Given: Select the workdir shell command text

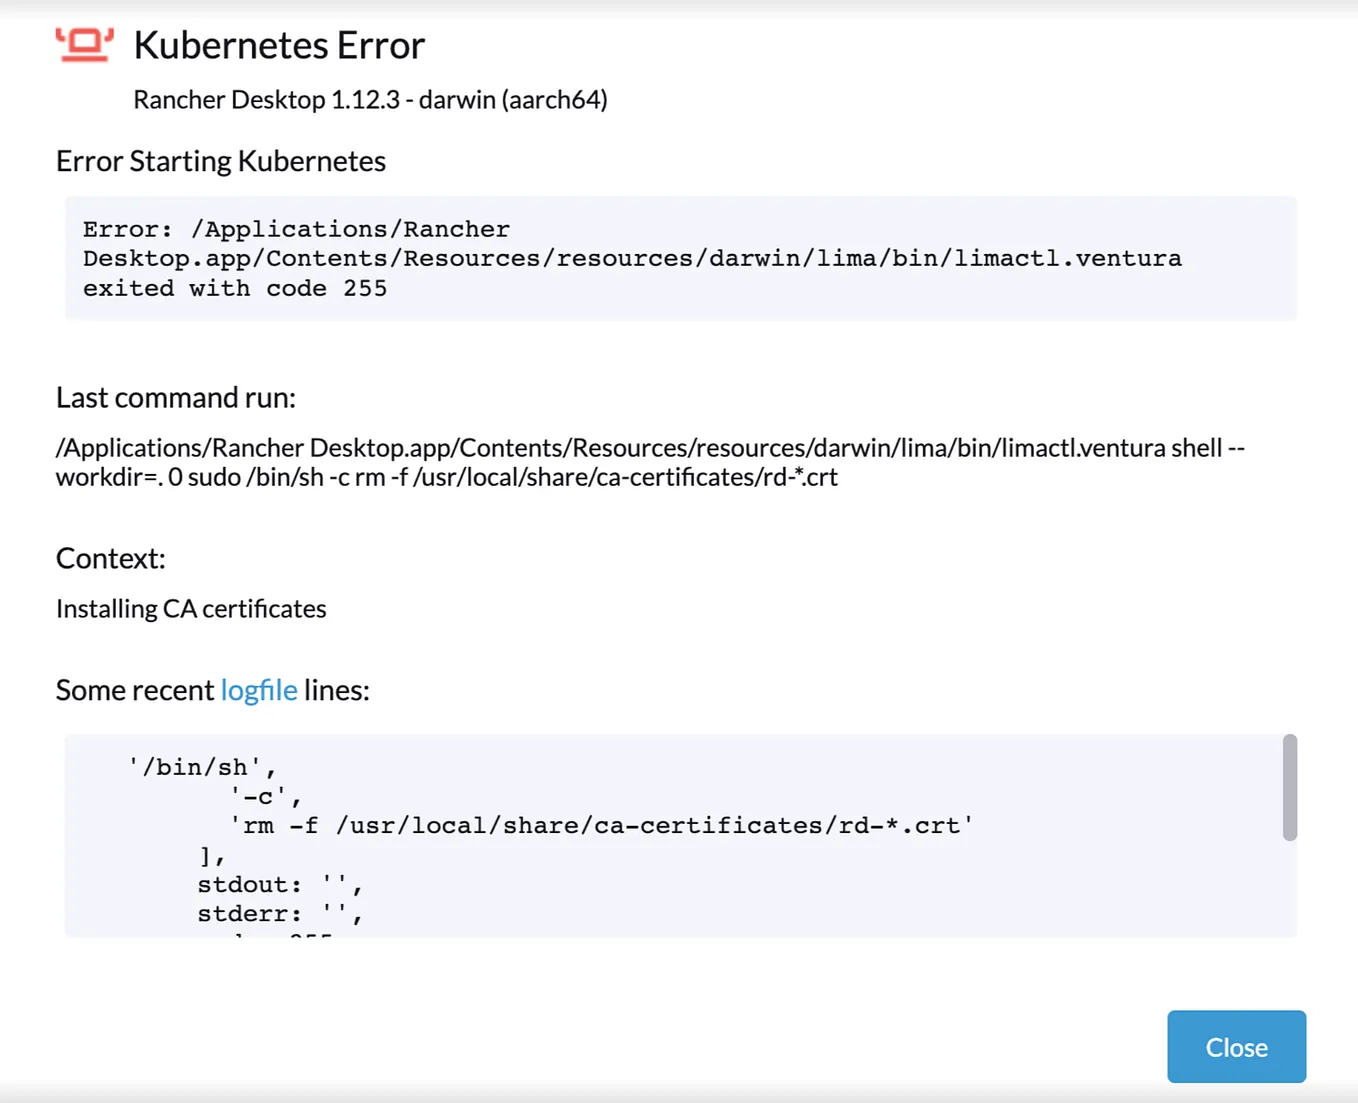Looking at the screenshot, I should click(x=448, y=477).
